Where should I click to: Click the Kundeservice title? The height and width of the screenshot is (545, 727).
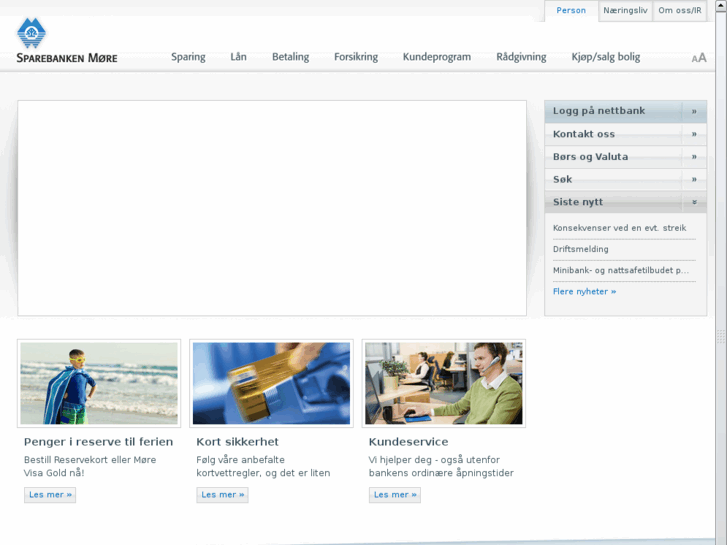[408, 442]
